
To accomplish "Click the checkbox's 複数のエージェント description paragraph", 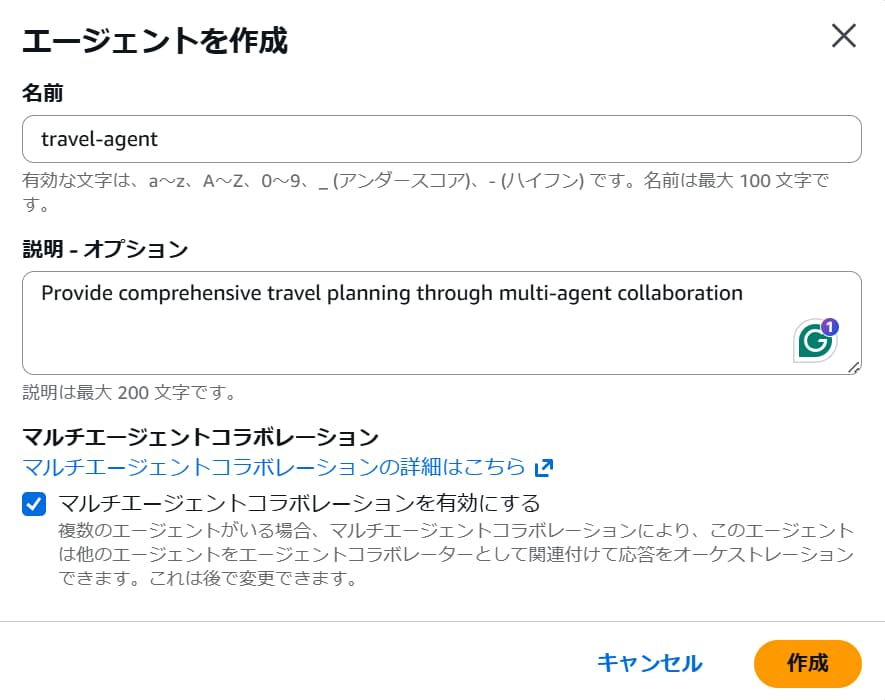I will point(455,554).
